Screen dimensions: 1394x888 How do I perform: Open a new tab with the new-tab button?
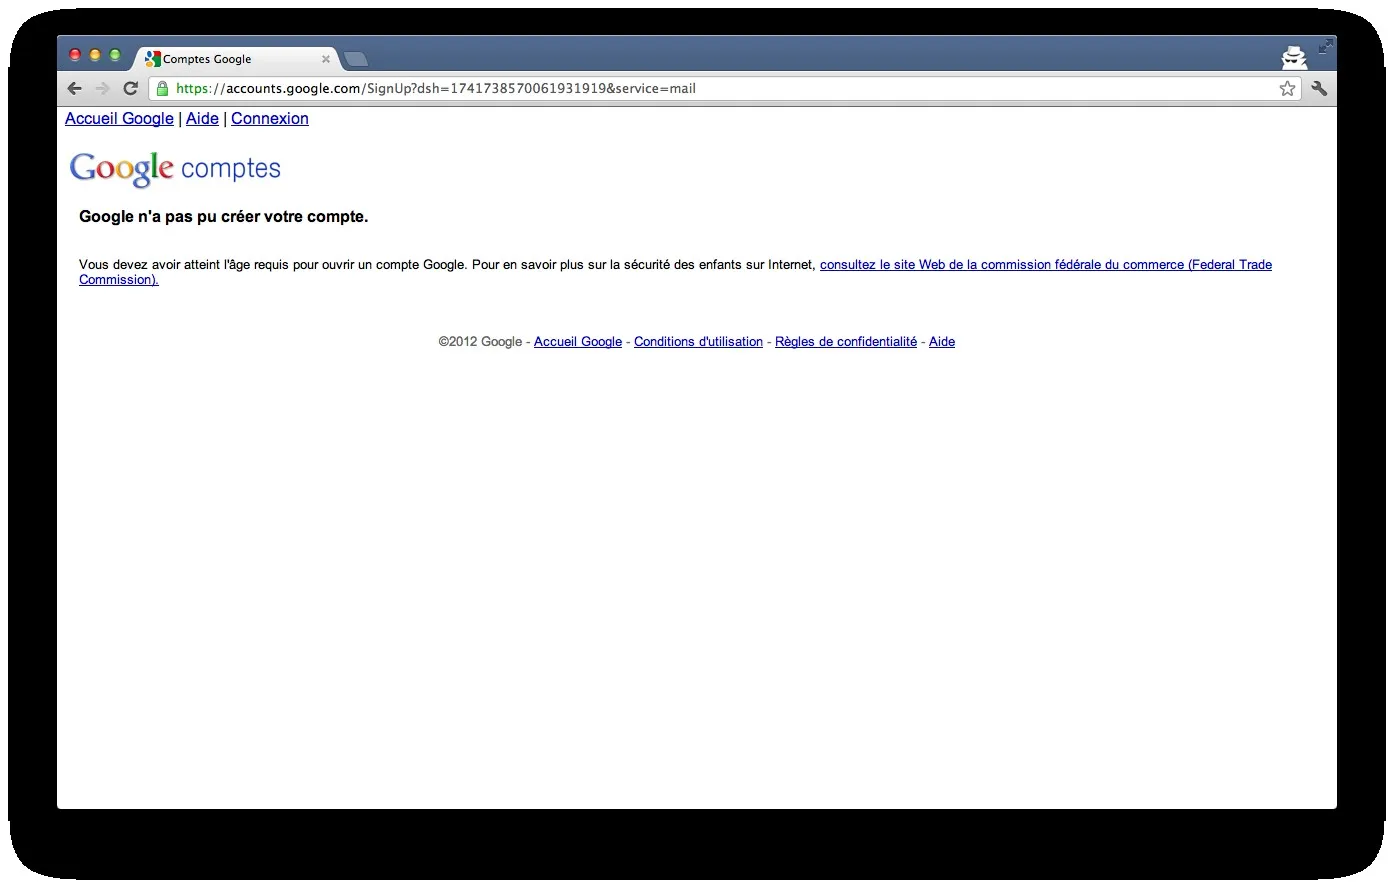tap(355, 59)
